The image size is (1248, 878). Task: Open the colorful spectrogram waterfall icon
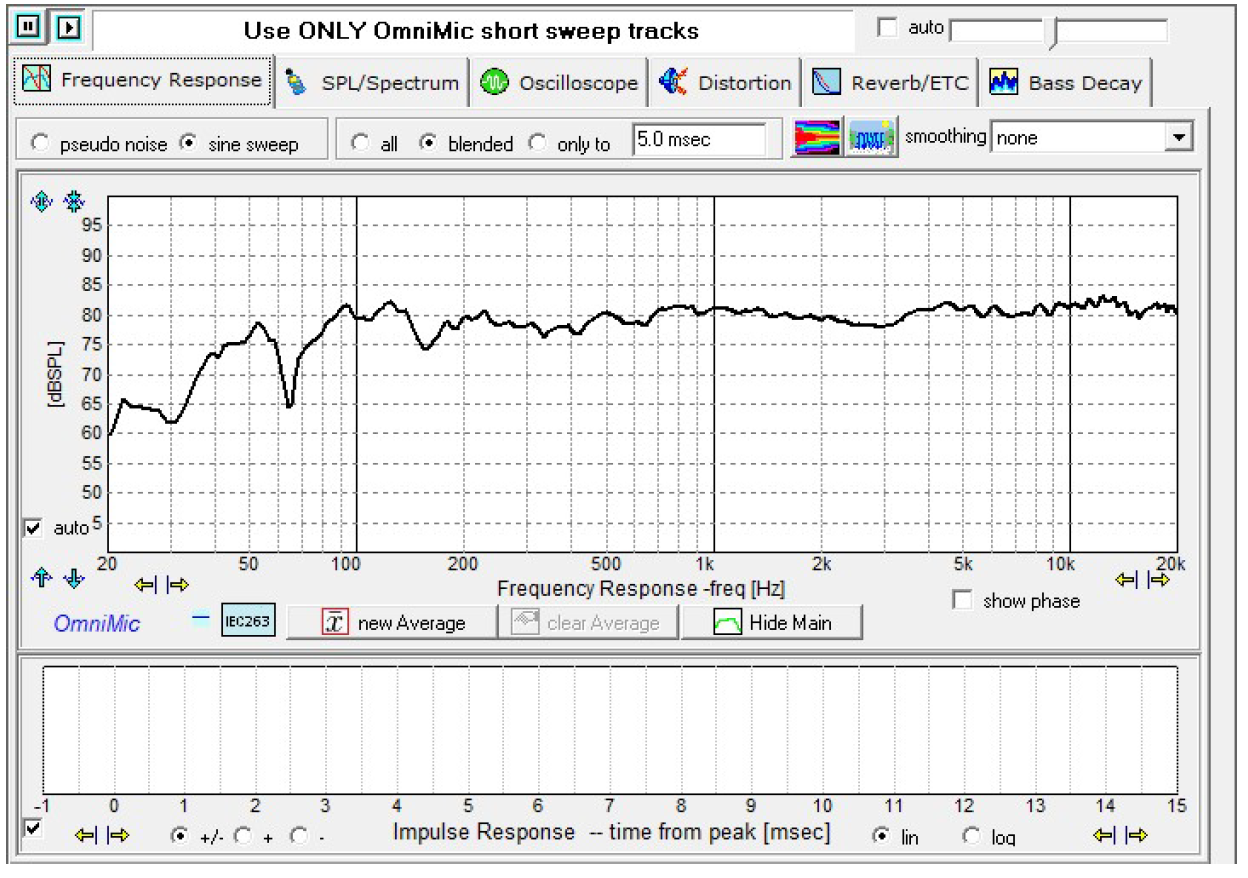click(815, 139)
